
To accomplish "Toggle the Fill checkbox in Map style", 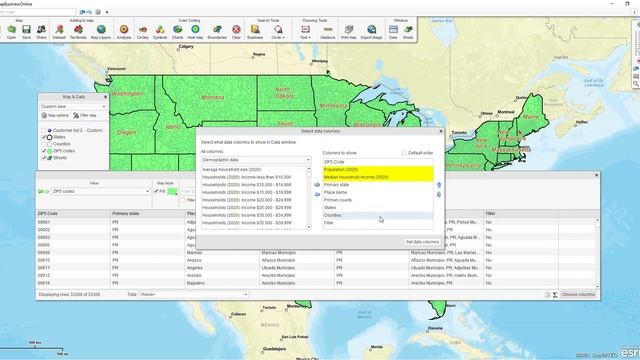I will click(x=156, y=191).
